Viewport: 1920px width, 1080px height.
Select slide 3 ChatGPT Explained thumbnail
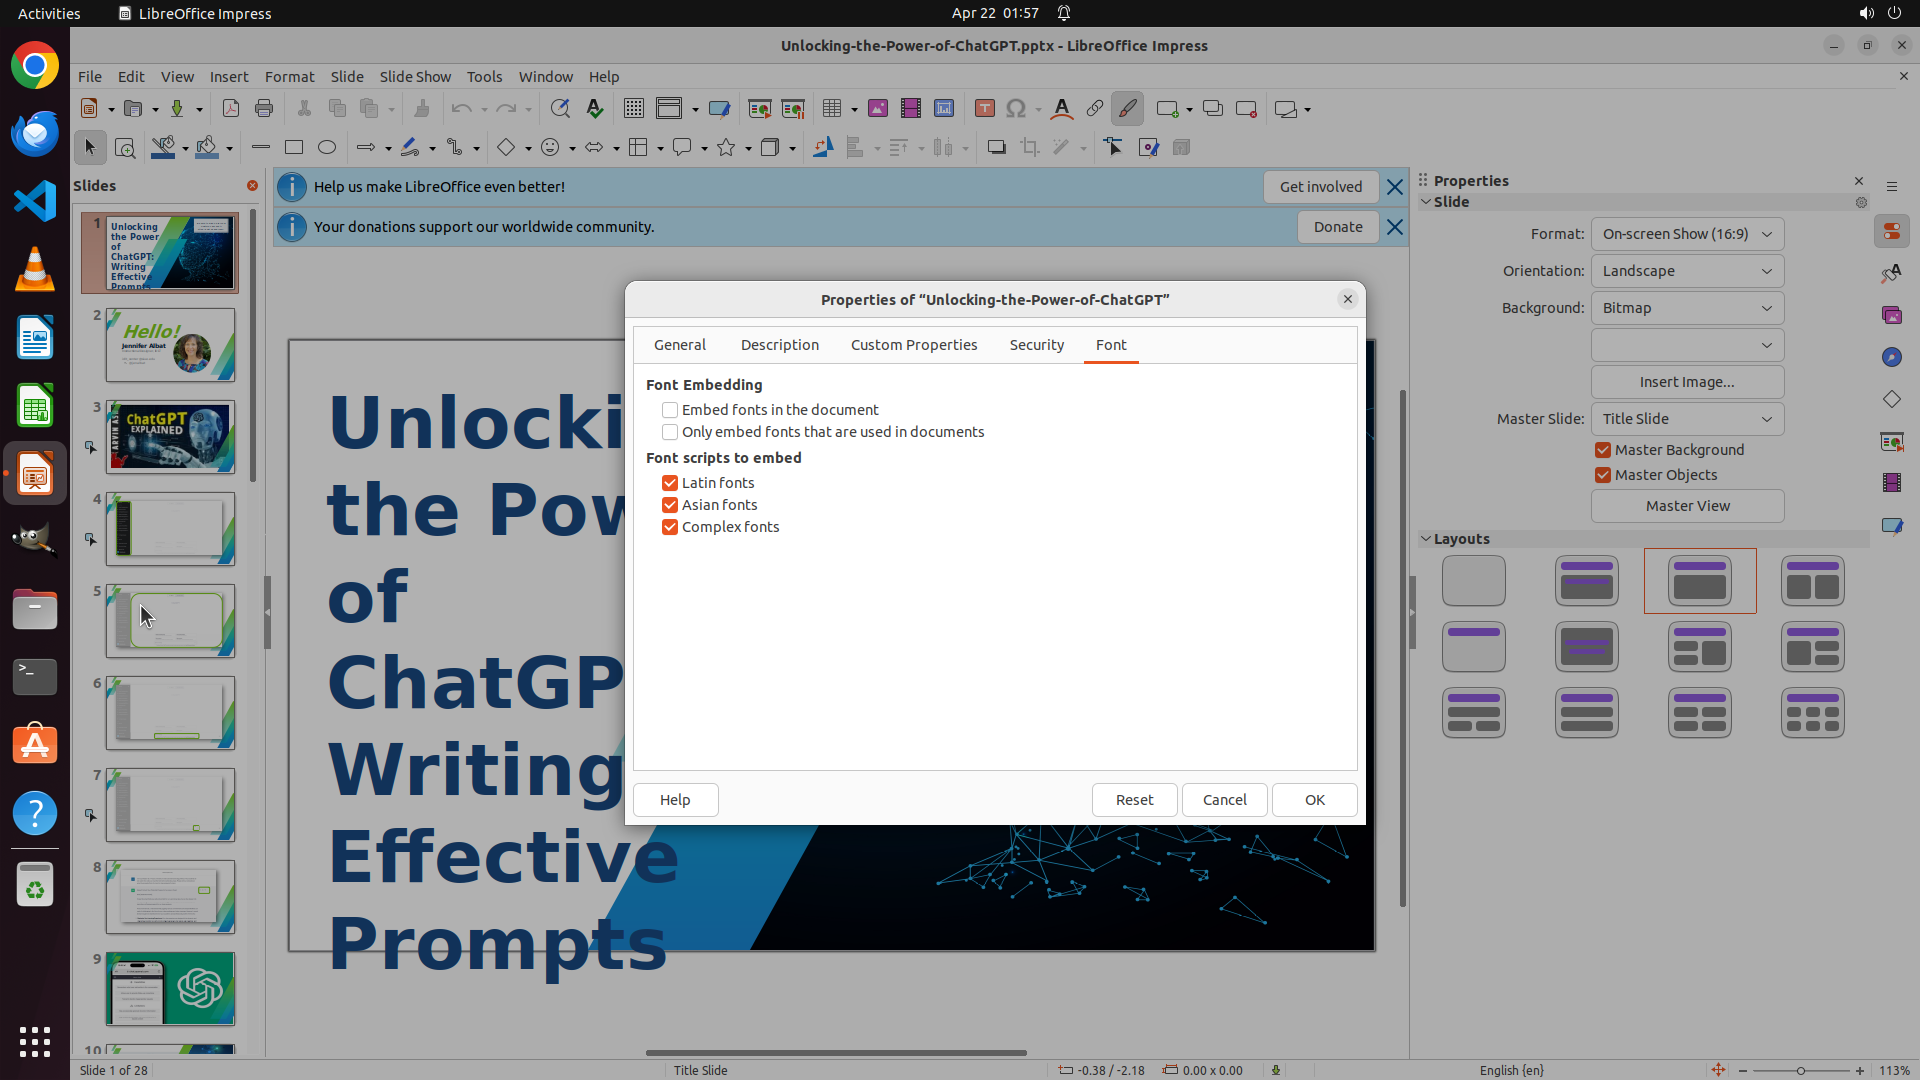(x=171, y=437)
